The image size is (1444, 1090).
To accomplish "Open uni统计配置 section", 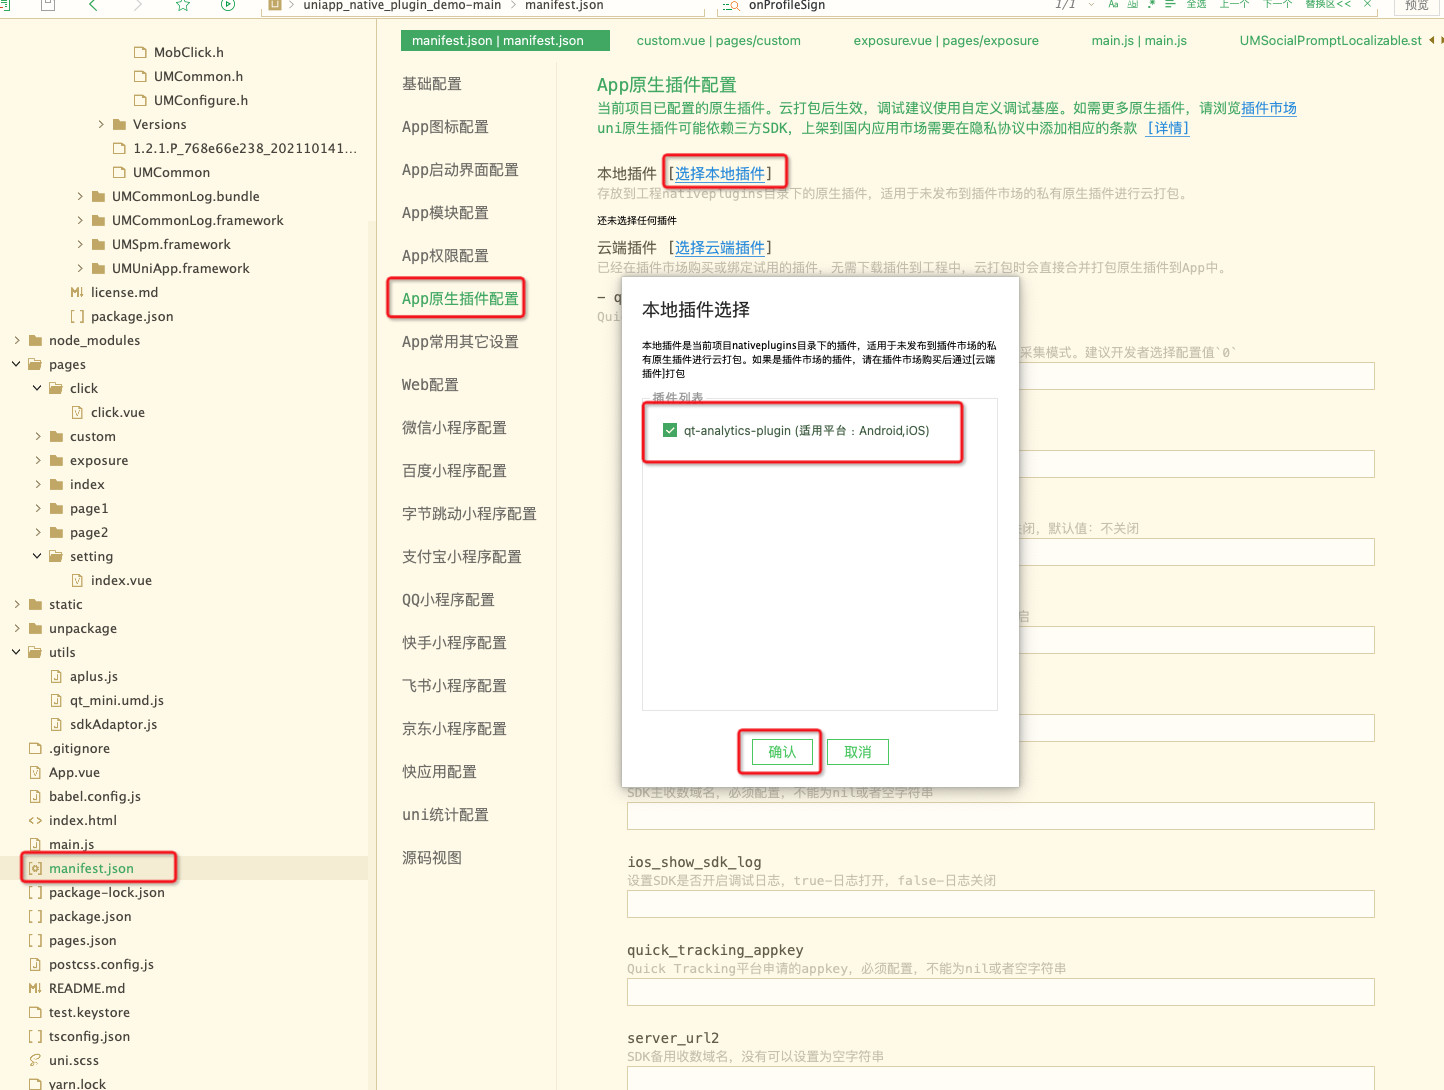I will pos(445,815).
